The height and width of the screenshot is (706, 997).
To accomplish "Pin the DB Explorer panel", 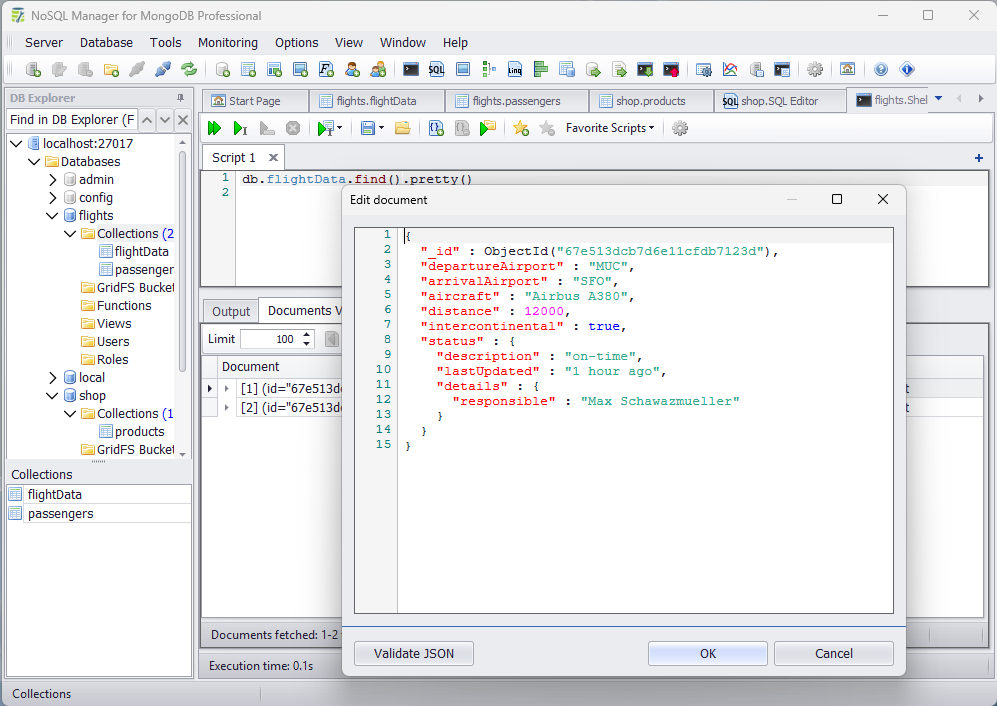I will point(181,98).
